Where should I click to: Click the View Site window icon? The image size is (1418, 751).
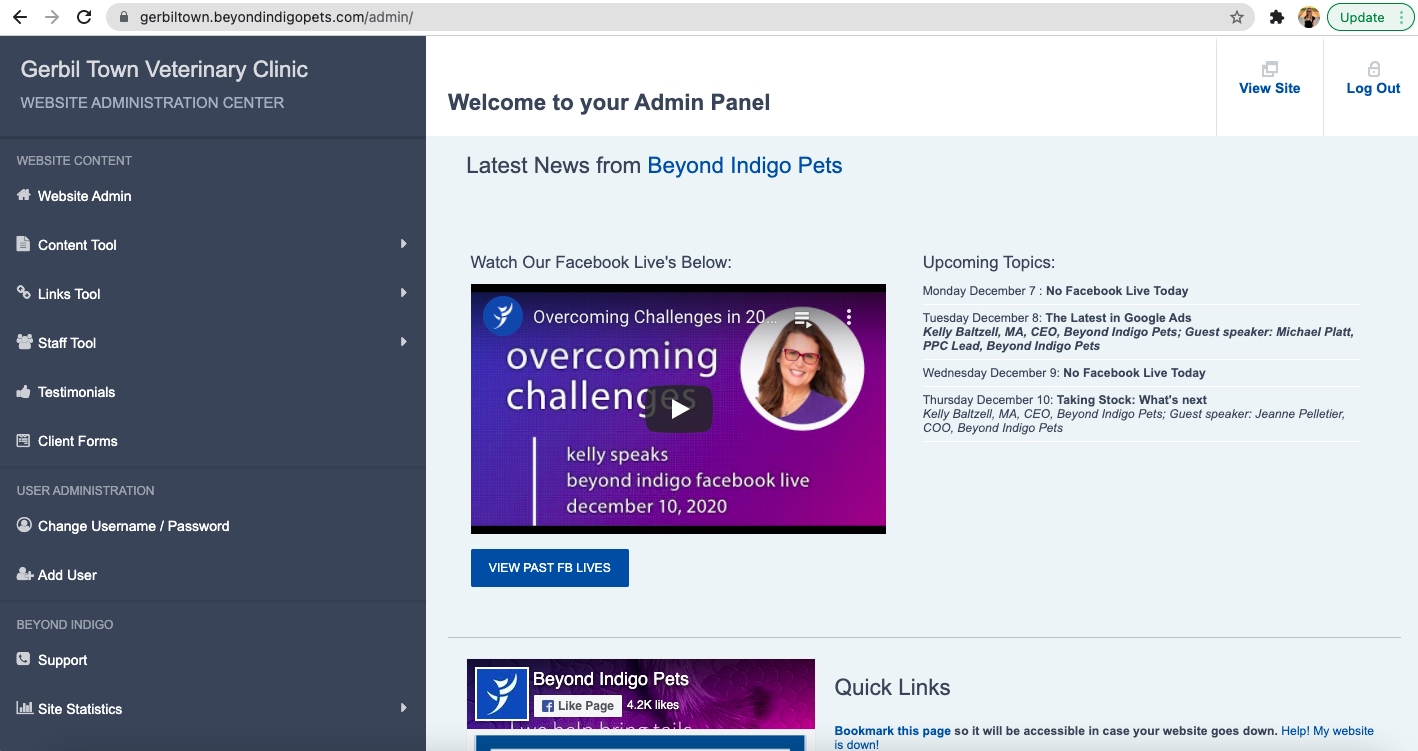point(1270,69)
